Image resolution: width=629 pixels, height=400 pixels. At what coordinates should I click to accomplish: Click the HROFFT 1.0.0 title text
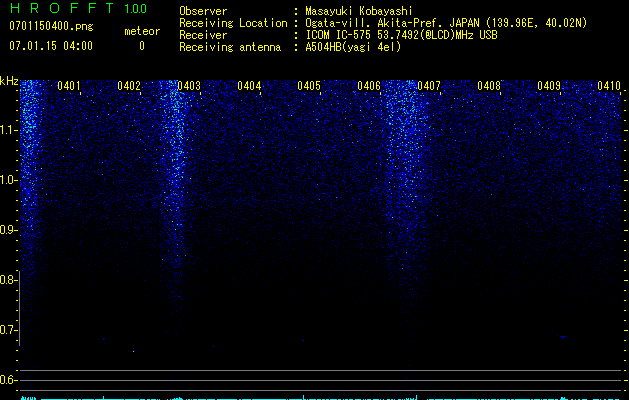78,8
